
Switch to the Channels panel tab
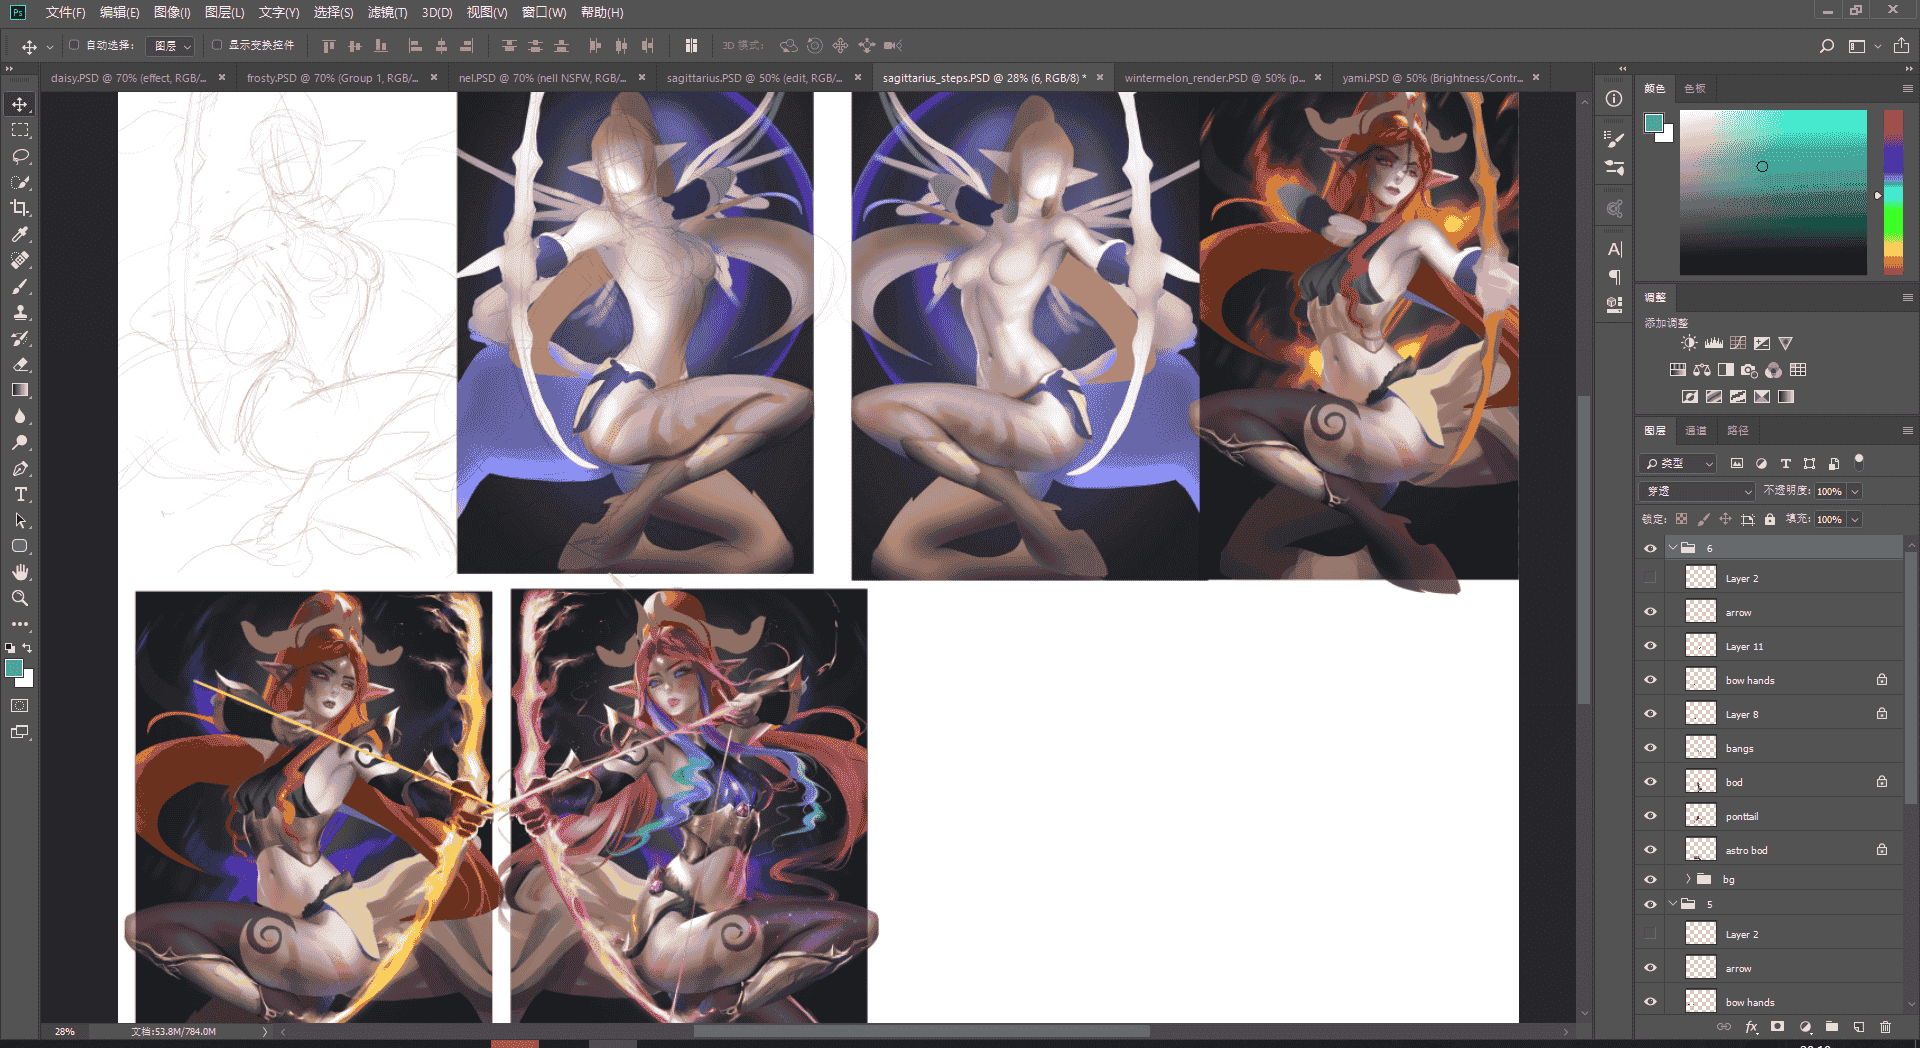(1696, 431)
